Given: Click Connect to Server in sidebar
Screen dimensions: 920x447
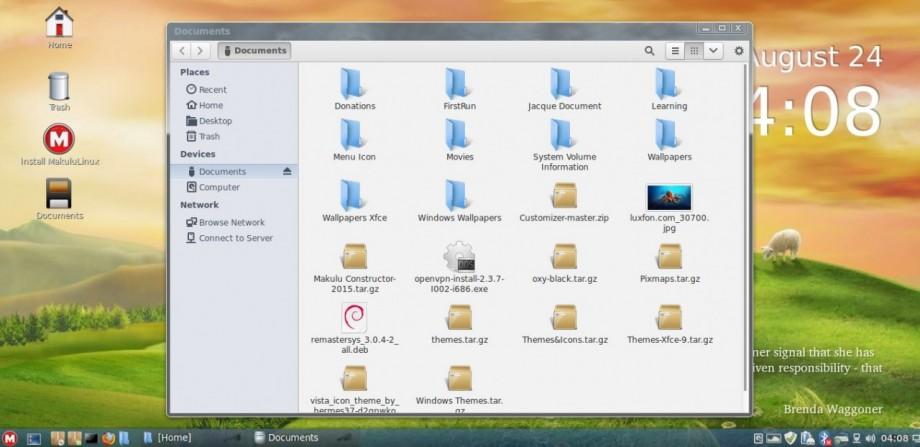Looking at the screenshot, I should tap(229, 238).
